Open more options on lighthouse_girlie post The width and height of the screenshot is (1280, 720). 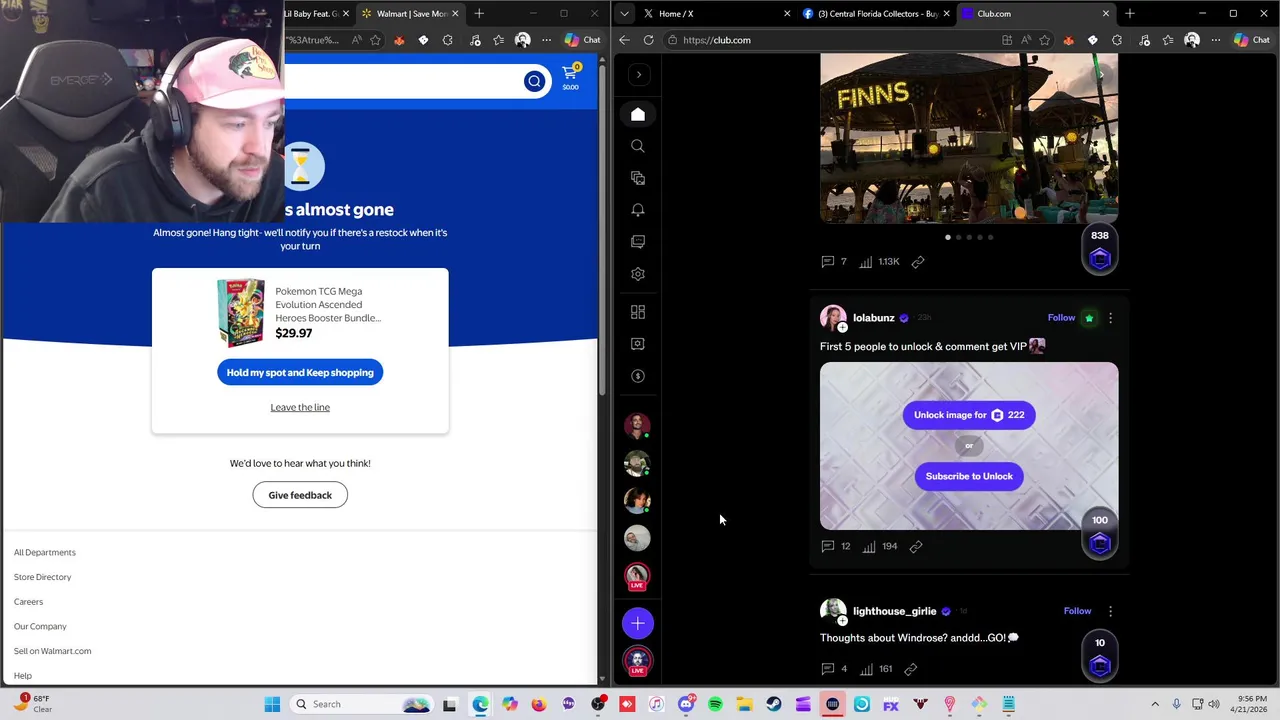(x=1110, y=611)
